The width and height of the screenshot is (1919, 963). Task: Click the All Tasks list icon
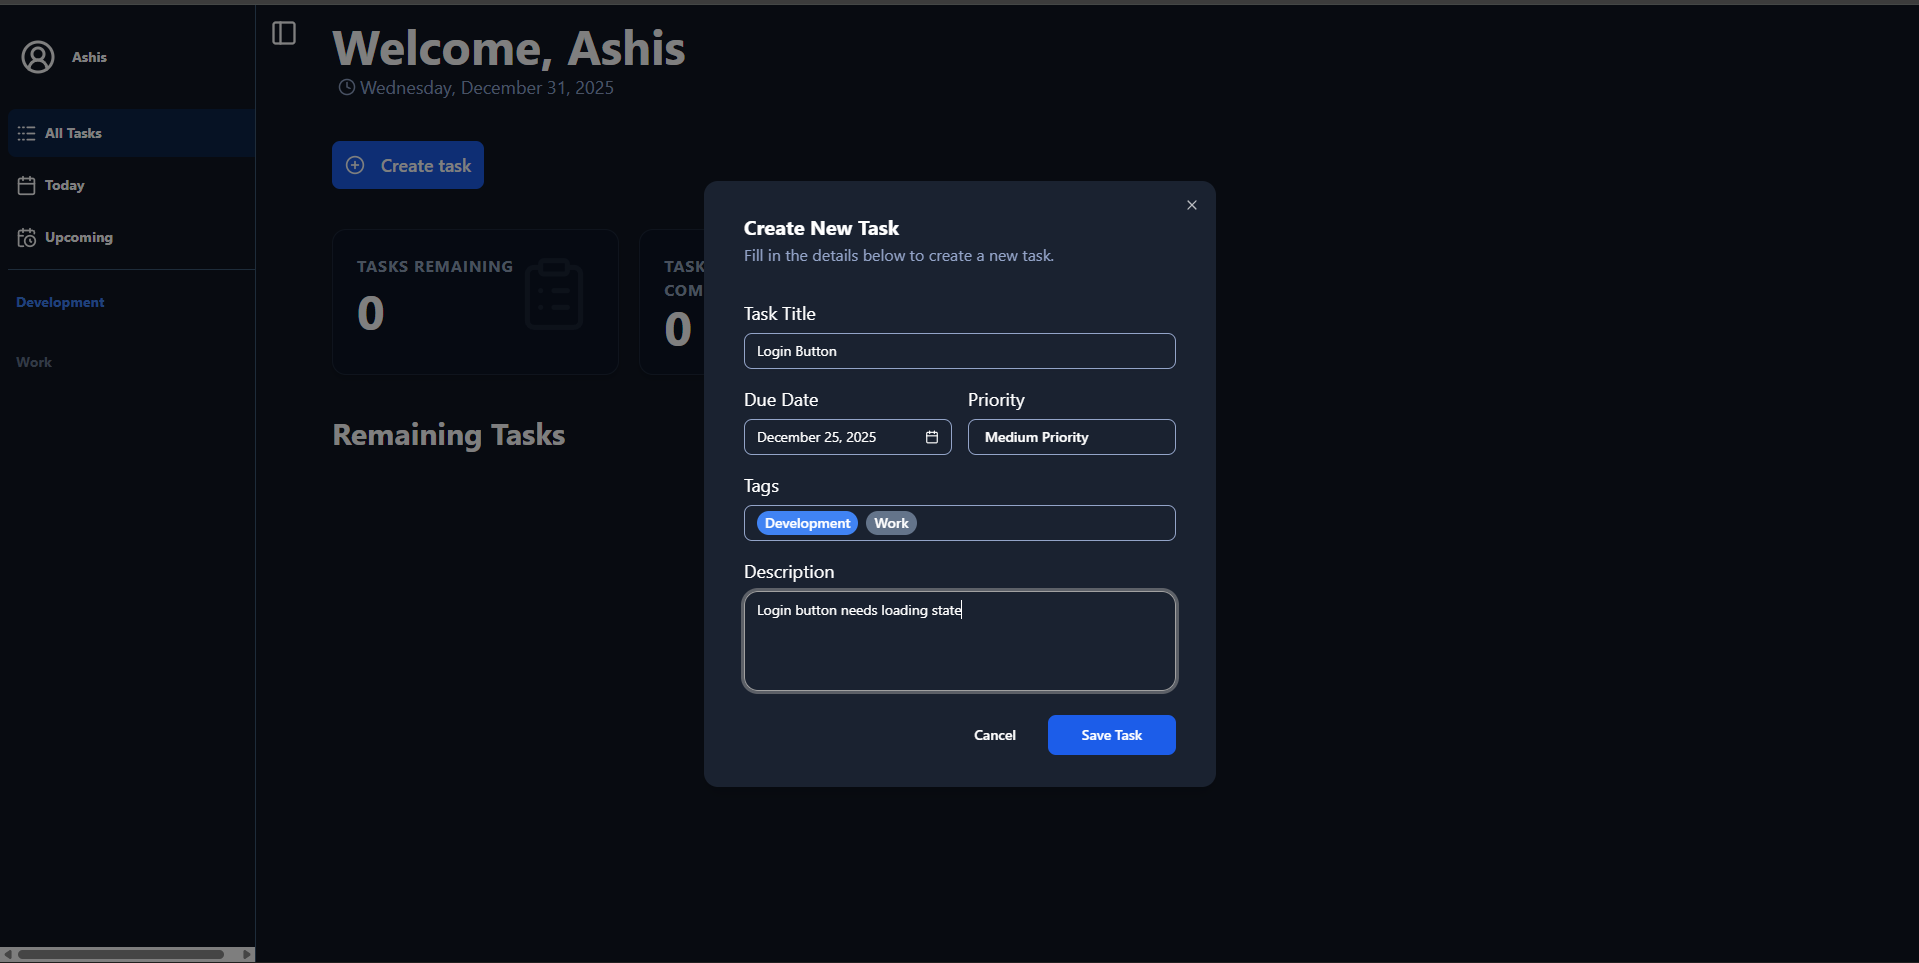[x=27, y=133]
